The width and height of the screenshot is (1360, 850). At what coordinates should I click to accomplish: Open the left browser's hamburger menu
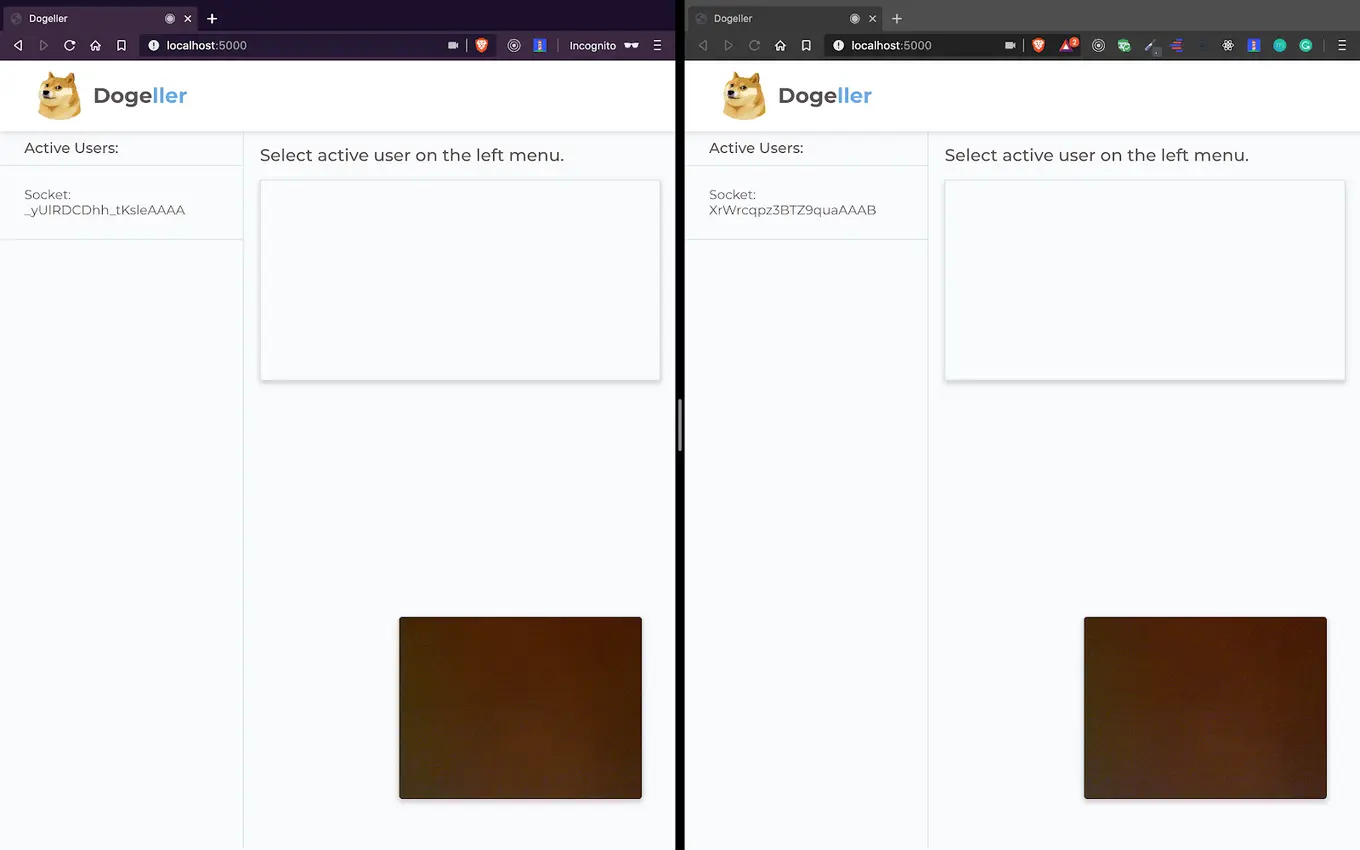tap(658, 45)
